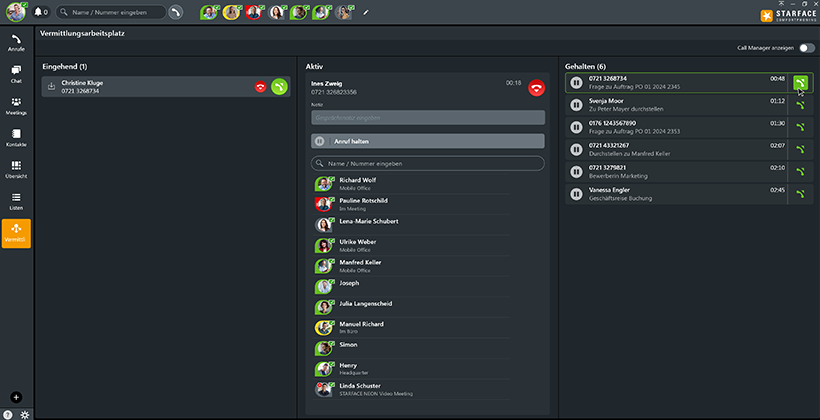Toggle Call Manager anzeigen switch
Screen dimensions: 820x420
point(806,48)
